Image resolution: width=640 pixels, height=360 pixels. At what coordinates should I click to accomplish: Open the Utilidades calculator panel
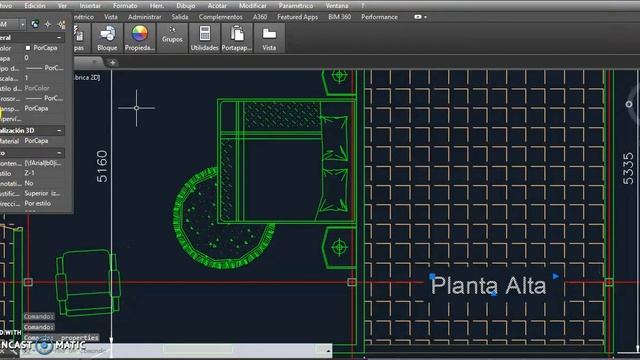(x=204, y=38)
